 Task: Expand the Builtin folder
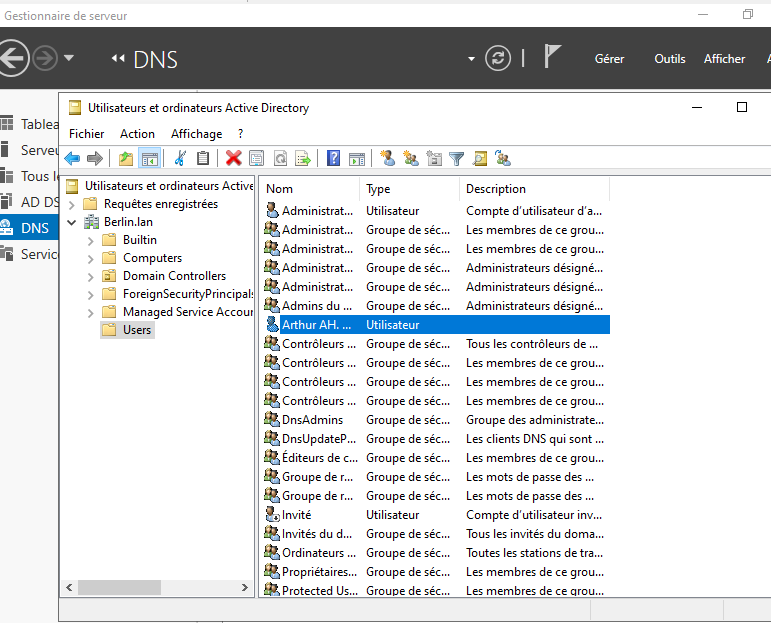[90, 240]
